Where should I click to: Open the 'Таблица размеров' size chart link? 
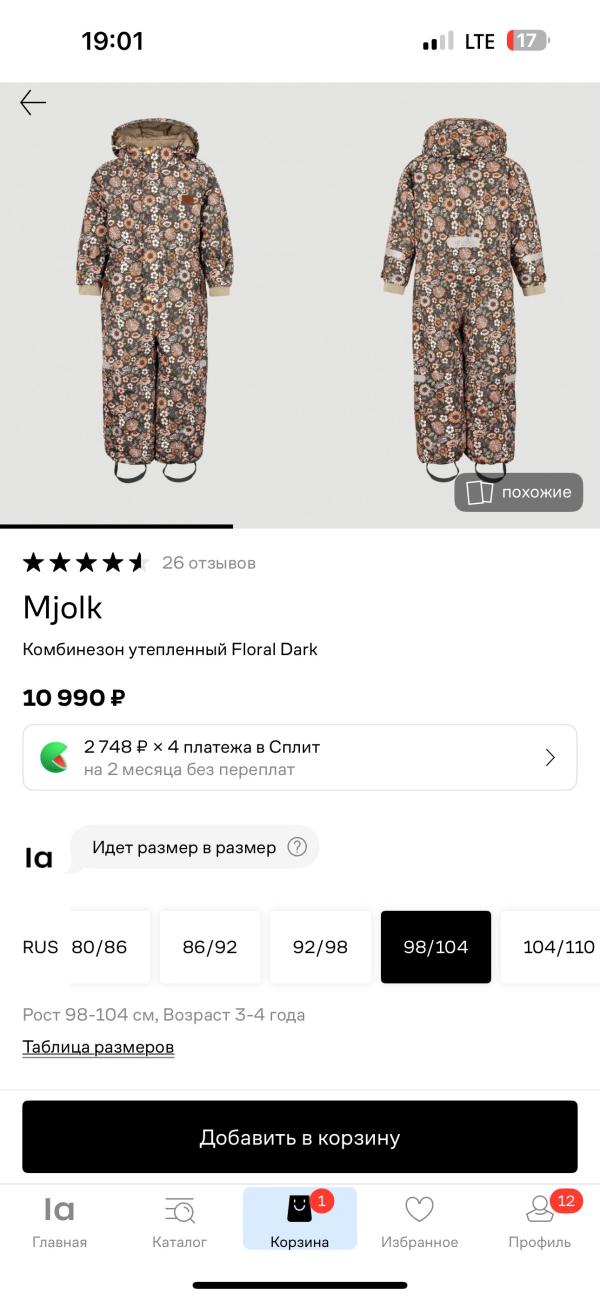98,1047
